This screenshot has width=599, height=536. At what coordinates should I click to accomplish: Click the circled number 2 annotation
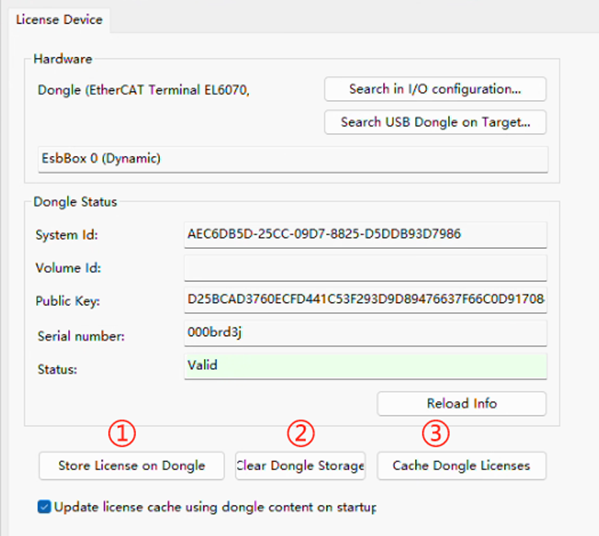(301, 433)
